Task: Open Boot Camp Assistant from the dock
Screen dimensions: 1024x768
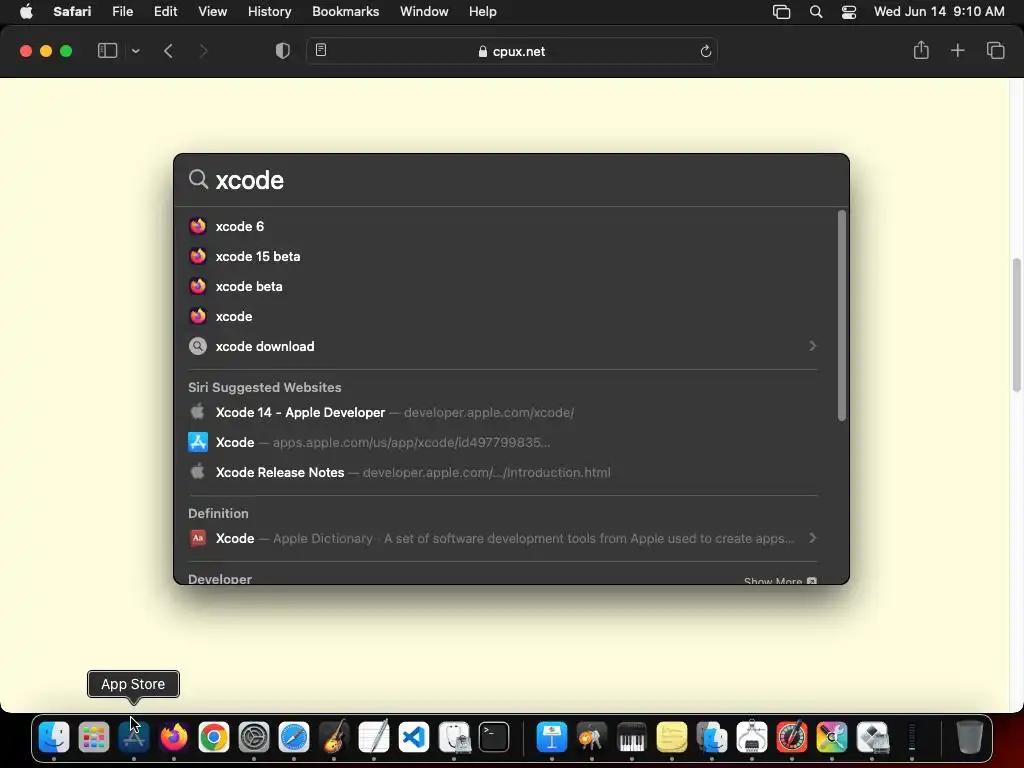Action: click(872, 737)
